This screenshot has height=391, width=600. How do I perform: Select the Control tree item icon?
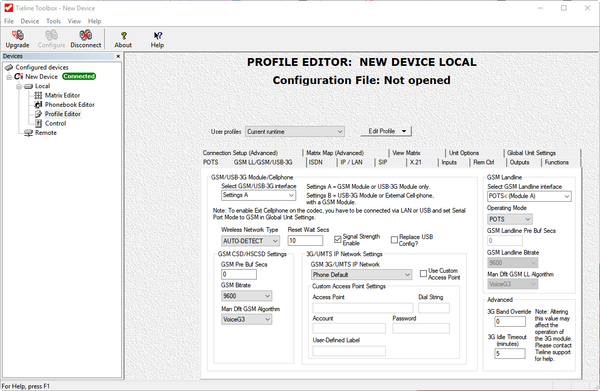38,123
